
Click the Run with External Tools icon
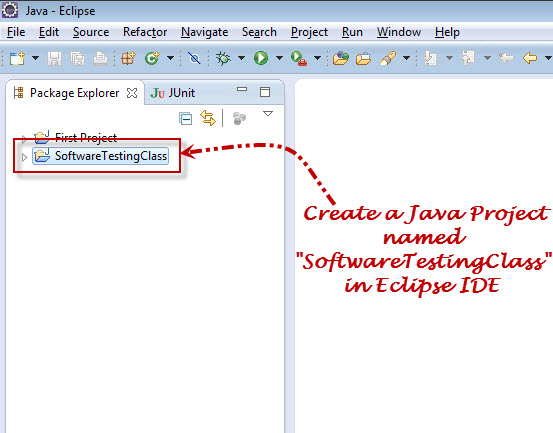pyautogui.click(x=299, y=59)
